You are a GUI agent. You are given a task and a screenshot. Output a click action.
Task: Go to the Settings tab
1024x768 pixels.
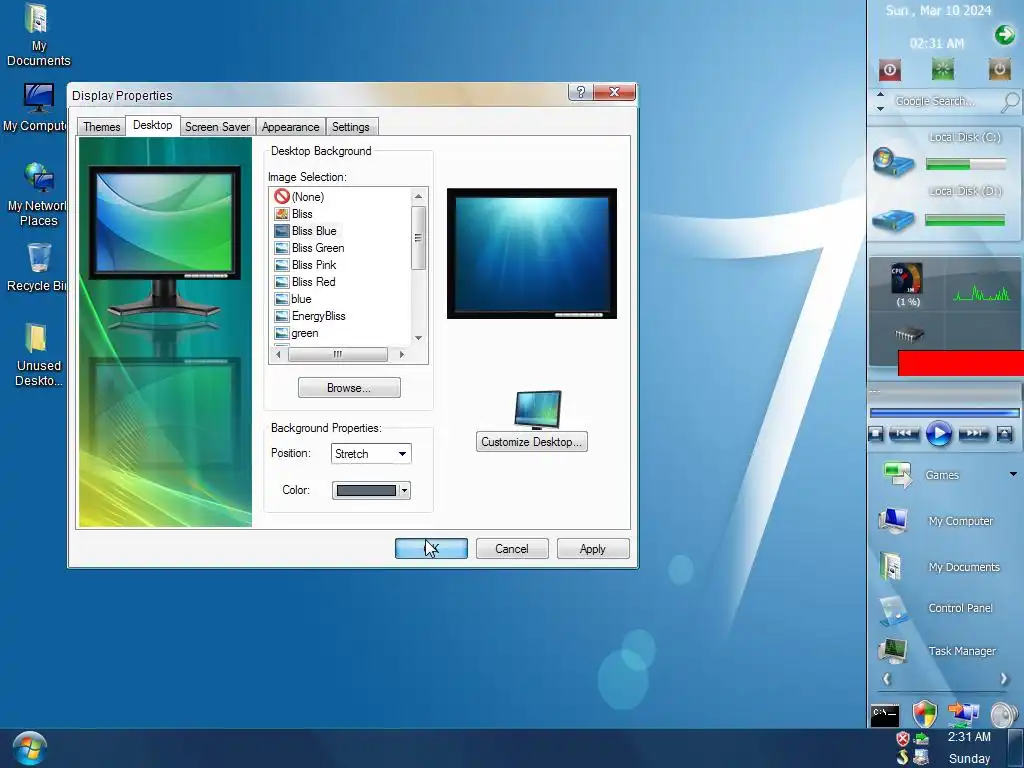[x=351, y=127]
